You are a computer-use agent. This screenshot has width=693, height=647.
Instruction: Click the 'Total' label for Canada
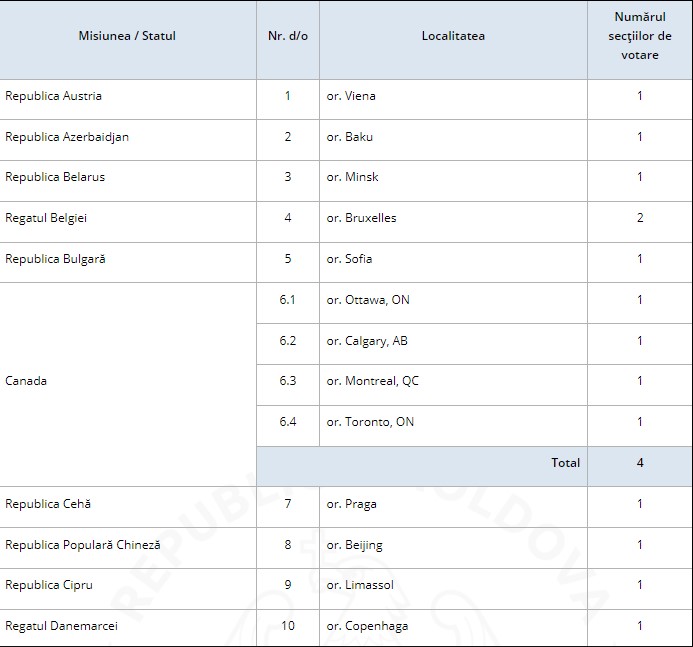pyautogui.click(x=565, y=463)
